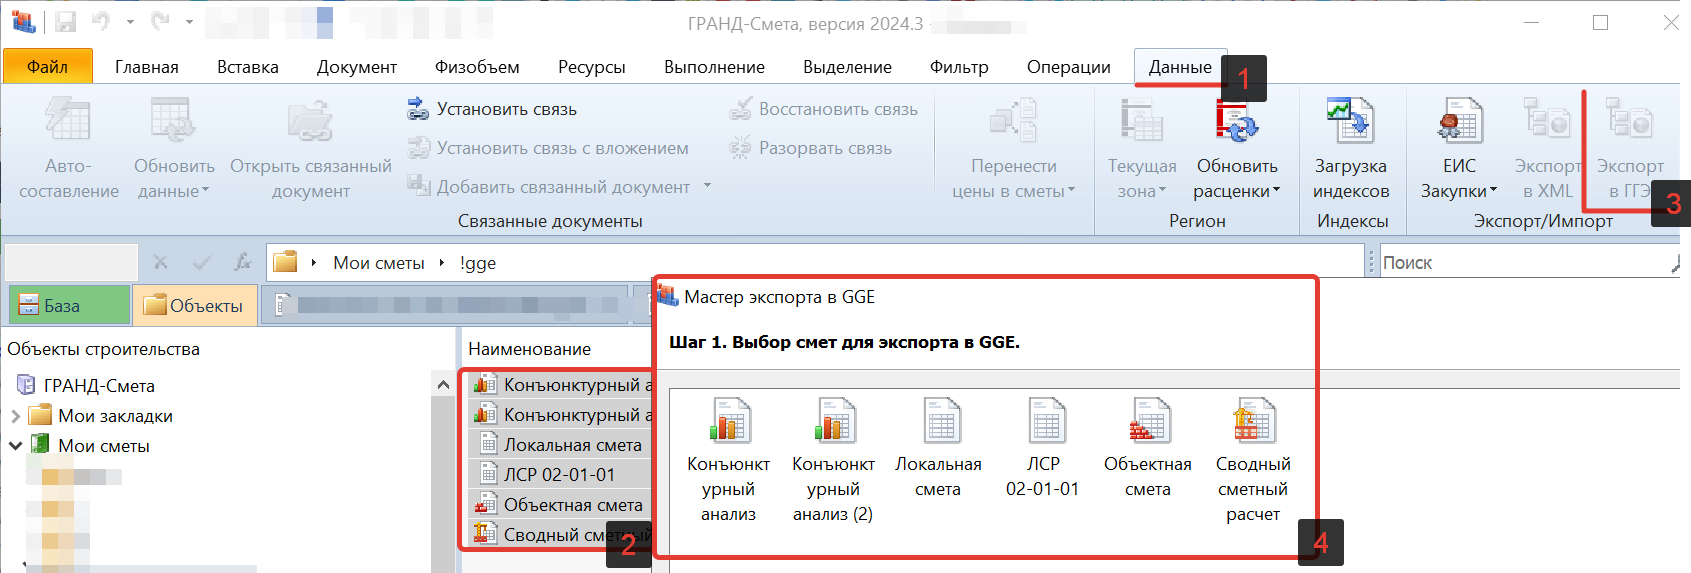The image size is (1691, 573).
Task: Open the Операции ribbon tab
Action: 1069,67
